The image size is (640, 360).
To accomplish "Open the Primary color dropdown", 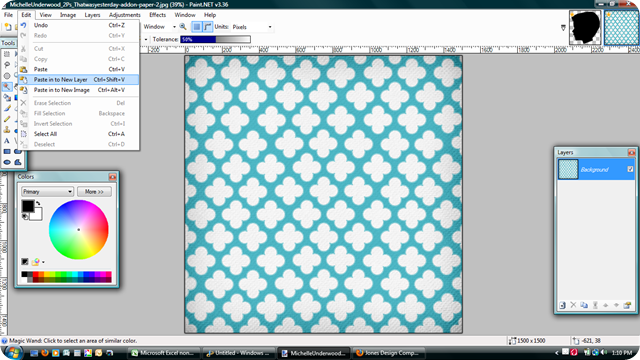I will pos(47,191).
